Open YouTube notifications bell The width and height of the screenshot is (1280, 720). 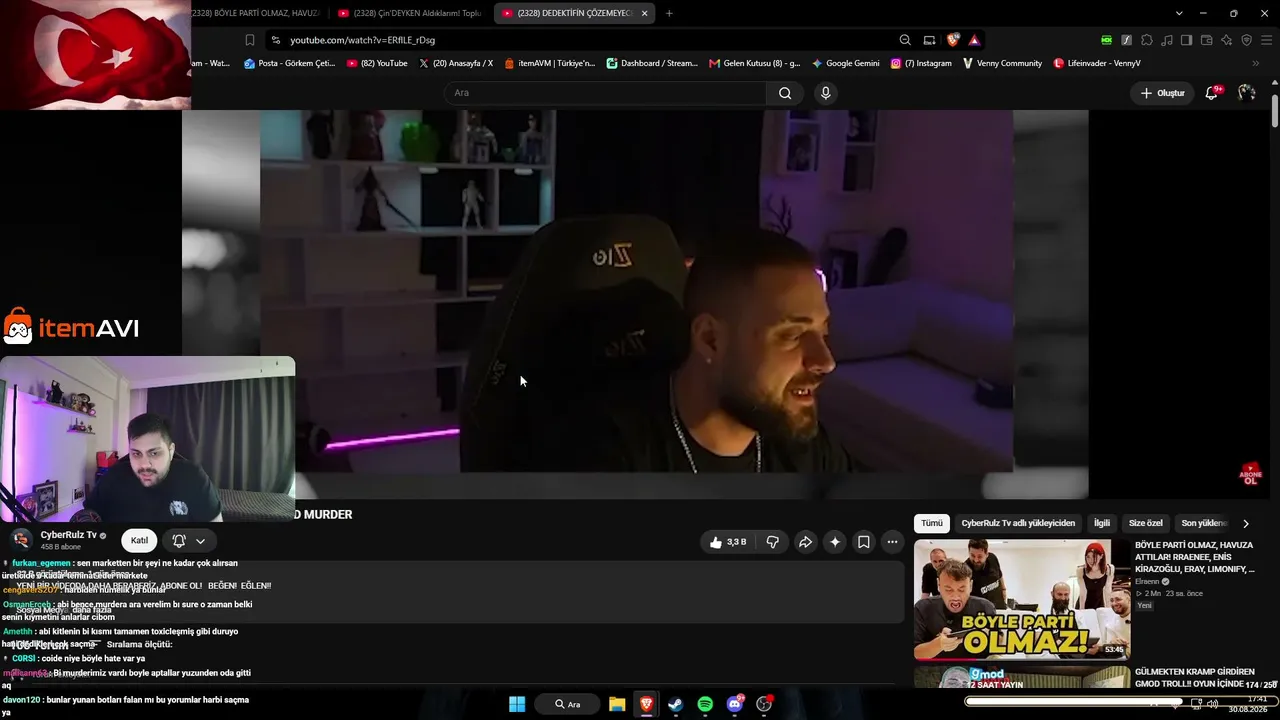click(x=1212, y=93)
